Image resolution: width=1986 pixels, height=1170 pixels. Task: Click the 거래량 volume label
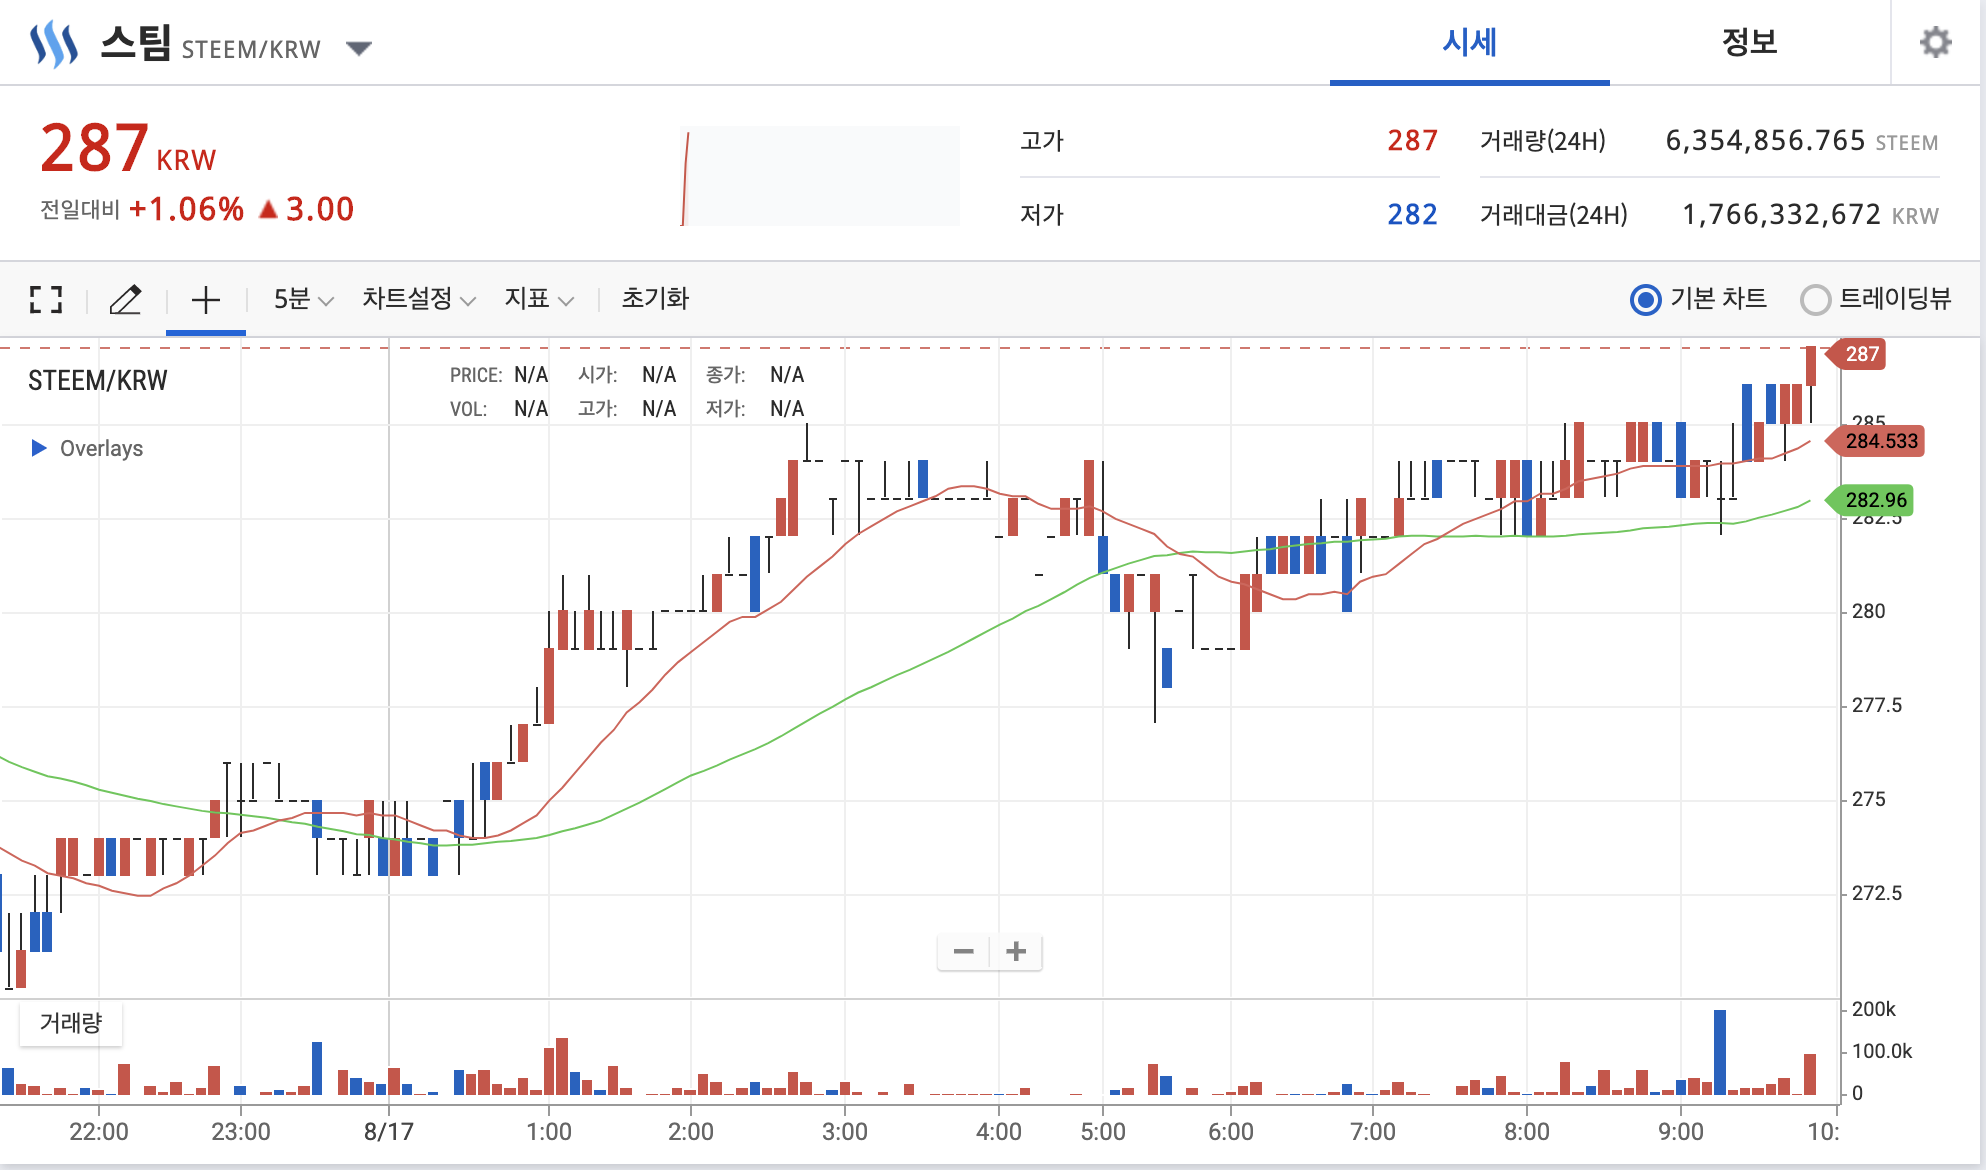click(71, 1023)
